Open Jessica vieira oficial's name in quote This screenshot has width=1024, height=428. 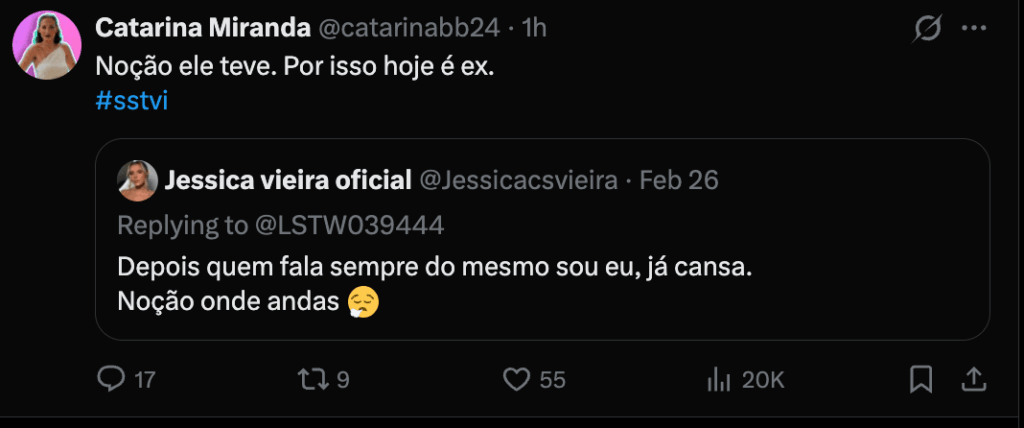(x=288, y=181)
